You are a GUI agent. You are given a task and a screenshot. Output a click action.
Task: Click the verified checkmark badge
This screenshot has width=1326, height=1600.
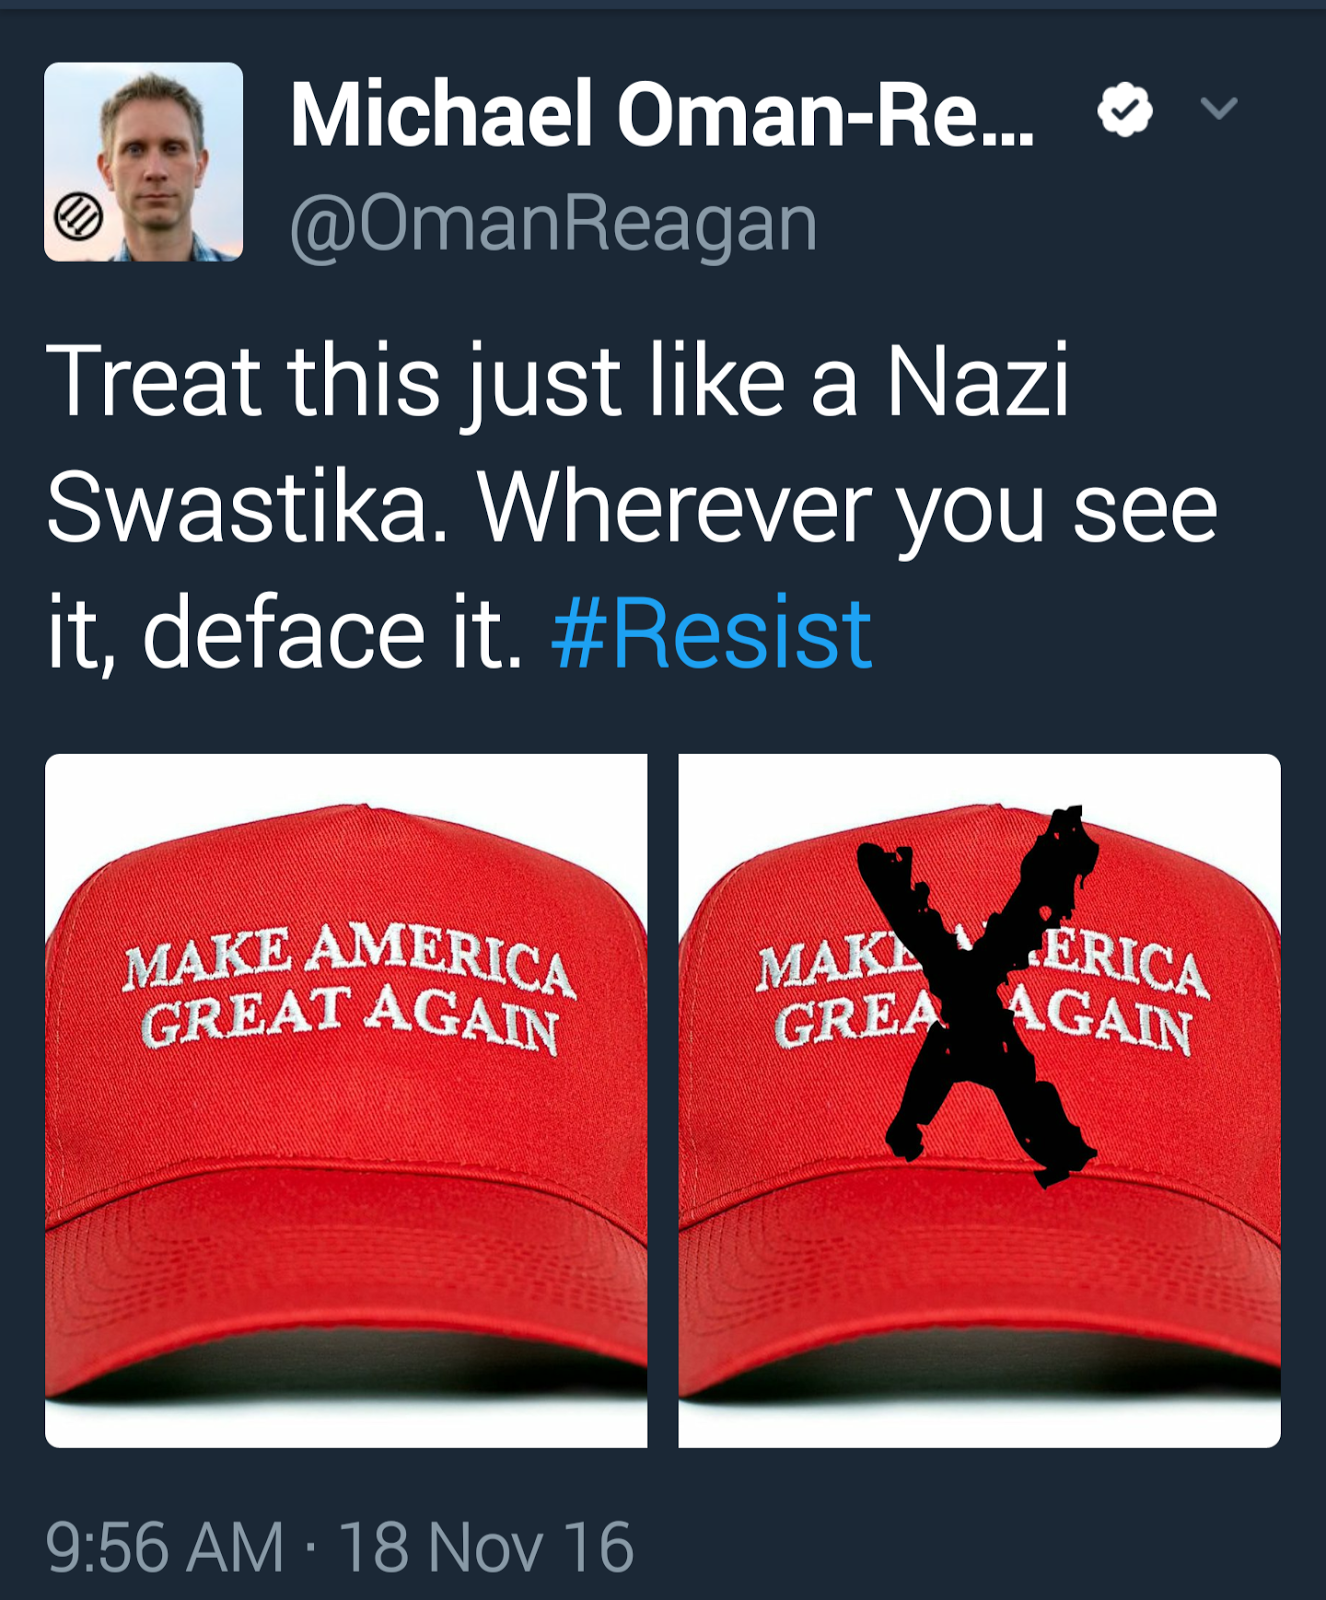click(1125, 109)
